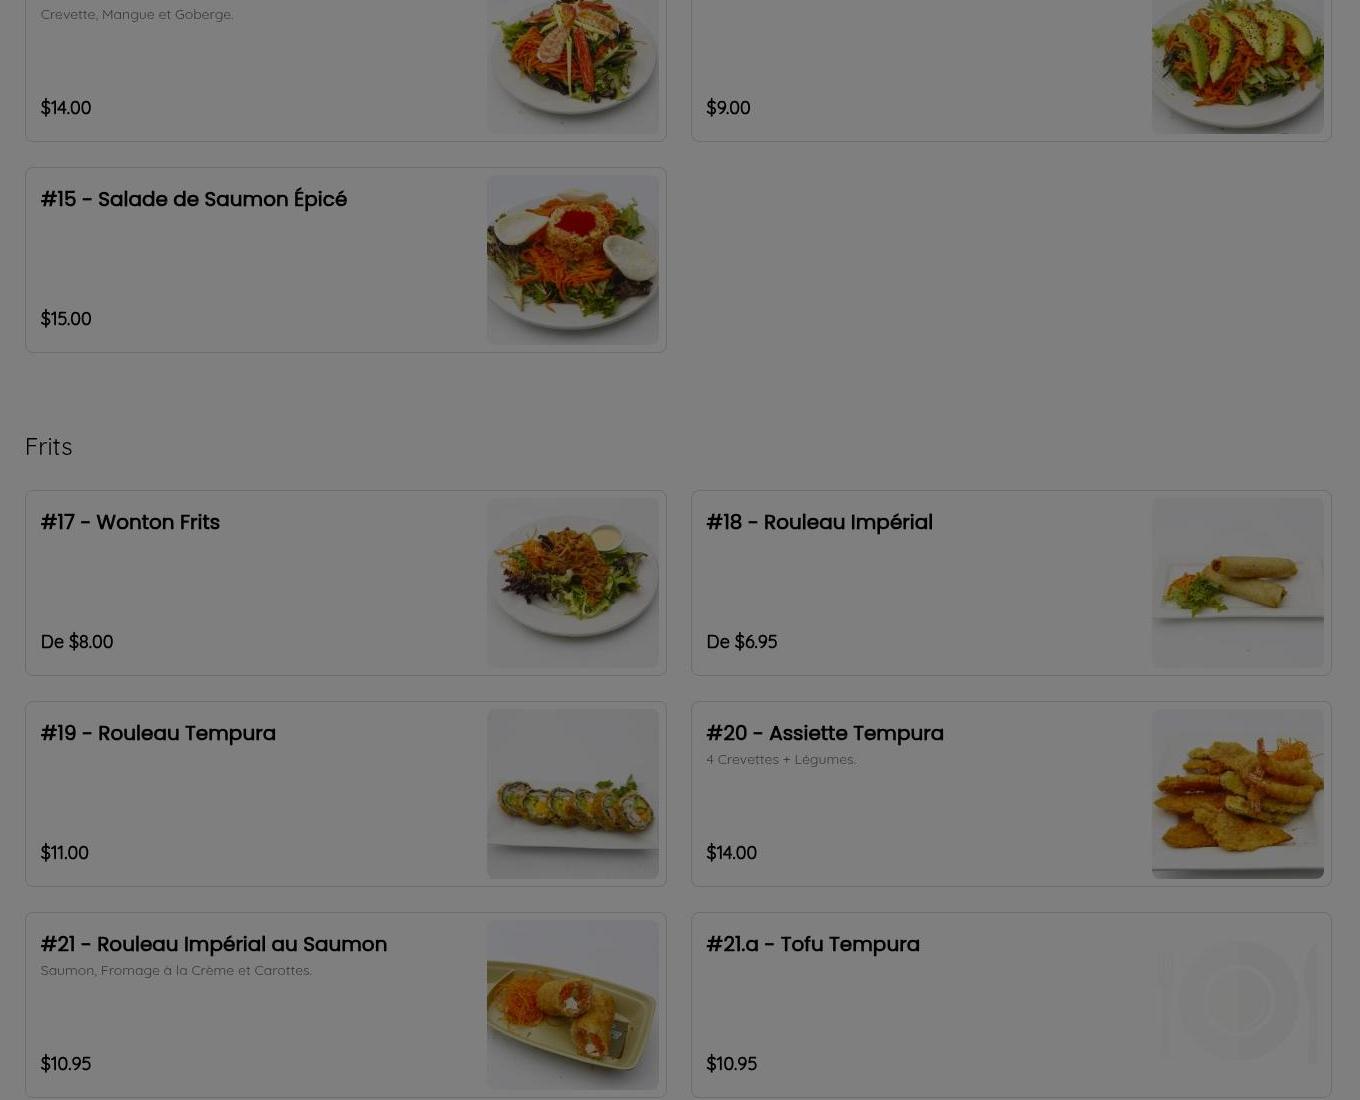Click the shrimp mango salad photo
The height and width of the screenshot is (1100, 1360).
572,66
